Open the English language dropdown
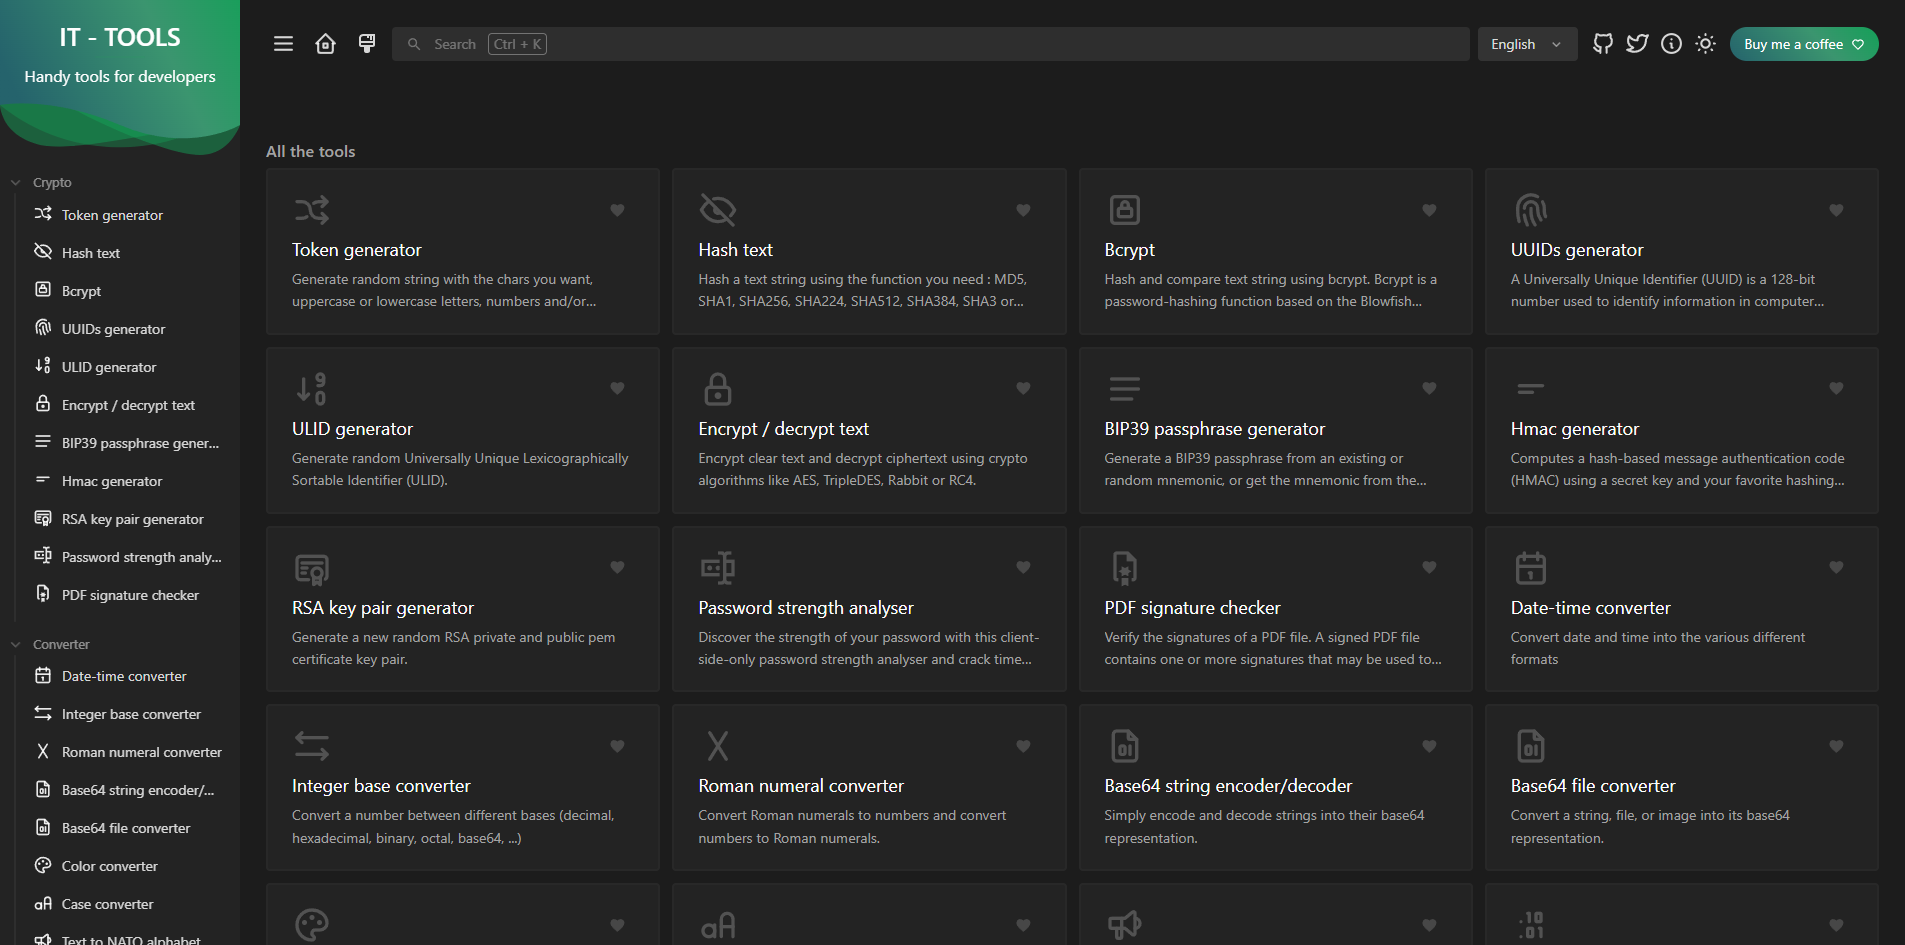This screenshot has width=1905, height=945. pos(1526,43)
